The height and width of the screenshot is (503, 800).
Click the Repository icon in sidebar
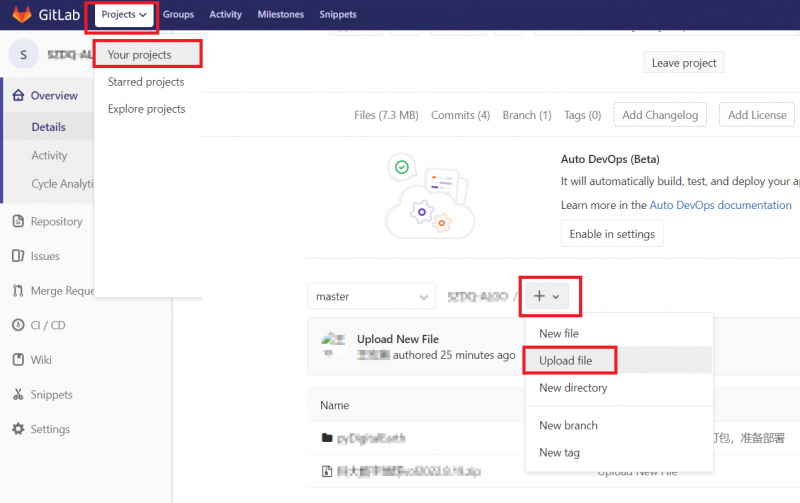(x=18, y=222)
